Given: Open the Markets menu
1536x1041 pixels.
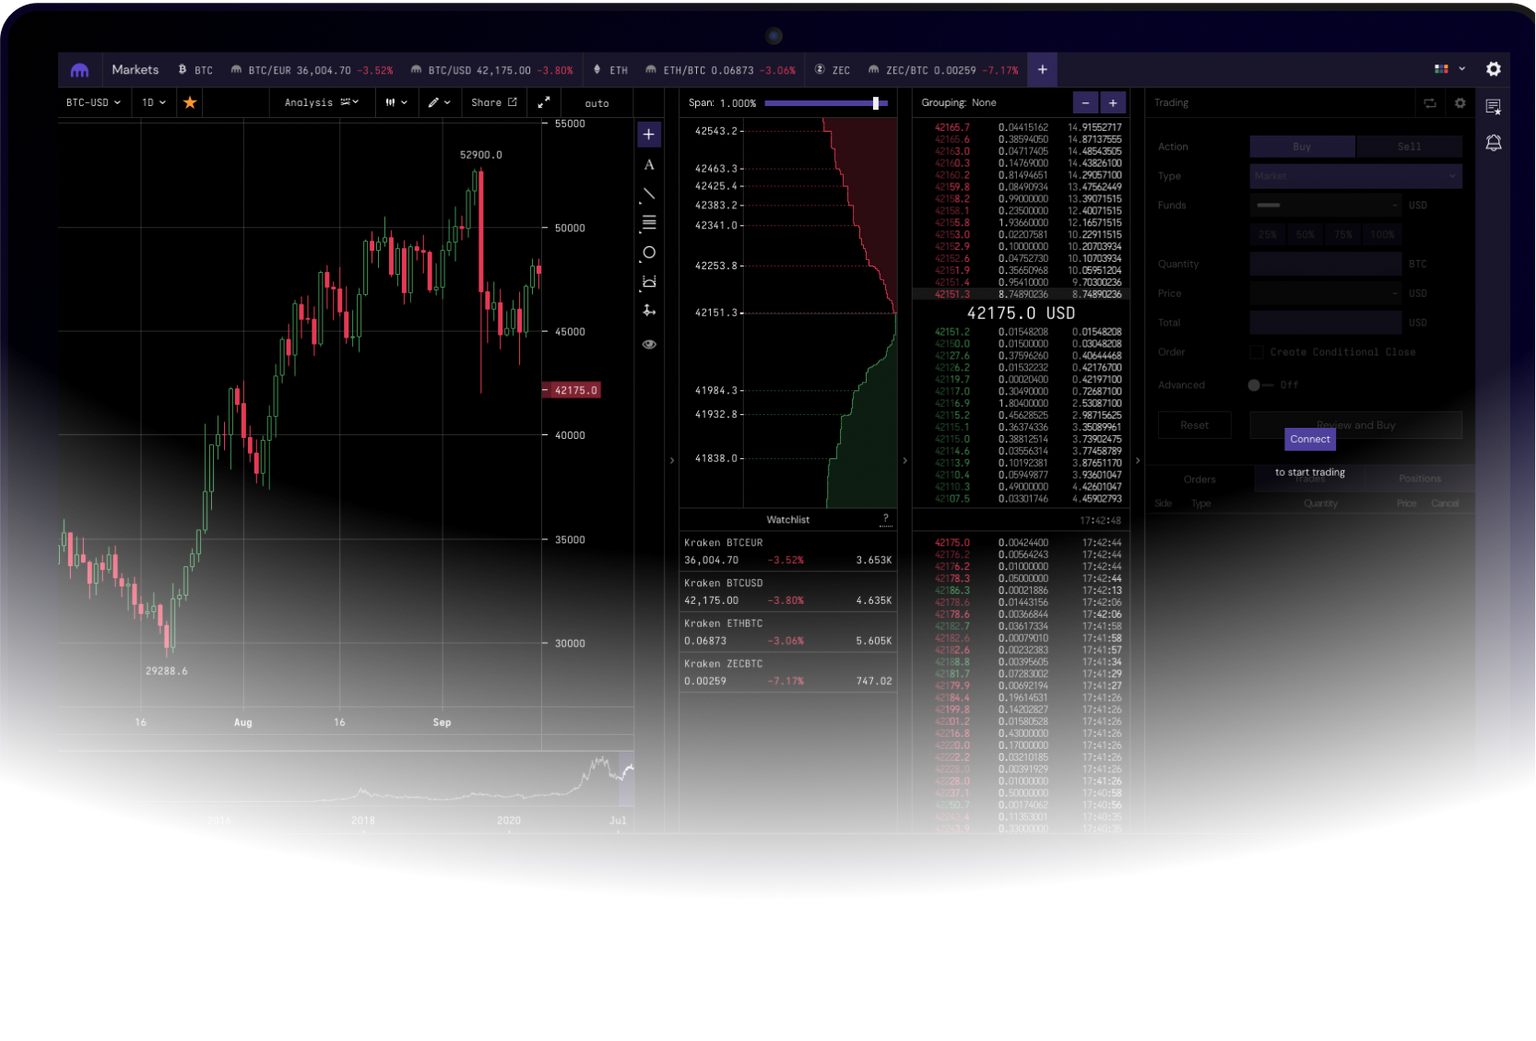Looking at the screenshot, I should point(135,69).
